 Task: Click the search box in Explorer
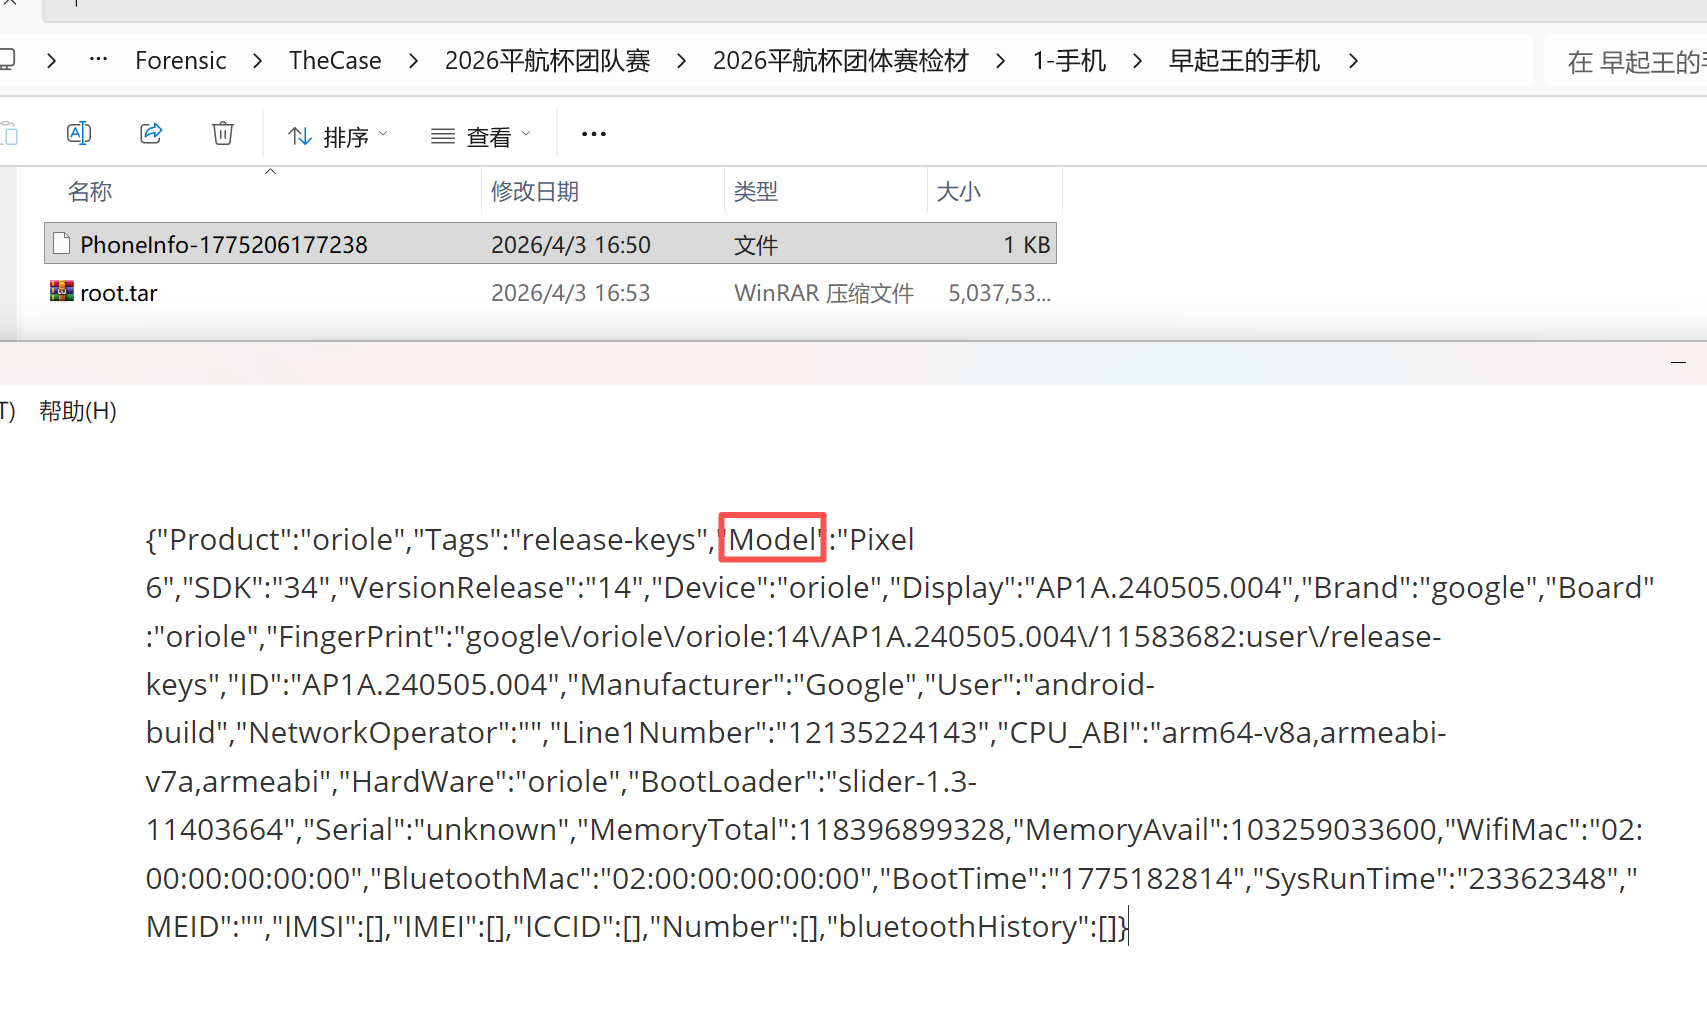[1630, 62]
